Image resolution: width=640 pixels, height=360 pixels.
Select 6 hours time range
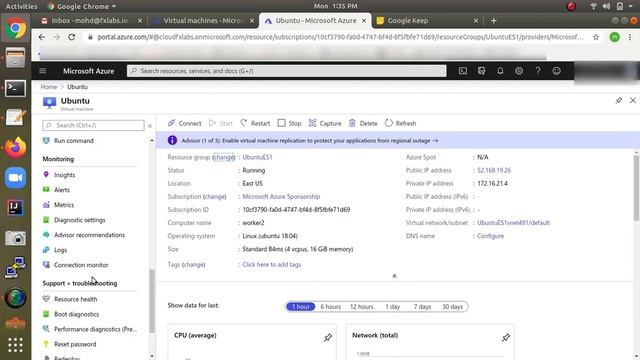pyautogui.click(x=331, y=307)
